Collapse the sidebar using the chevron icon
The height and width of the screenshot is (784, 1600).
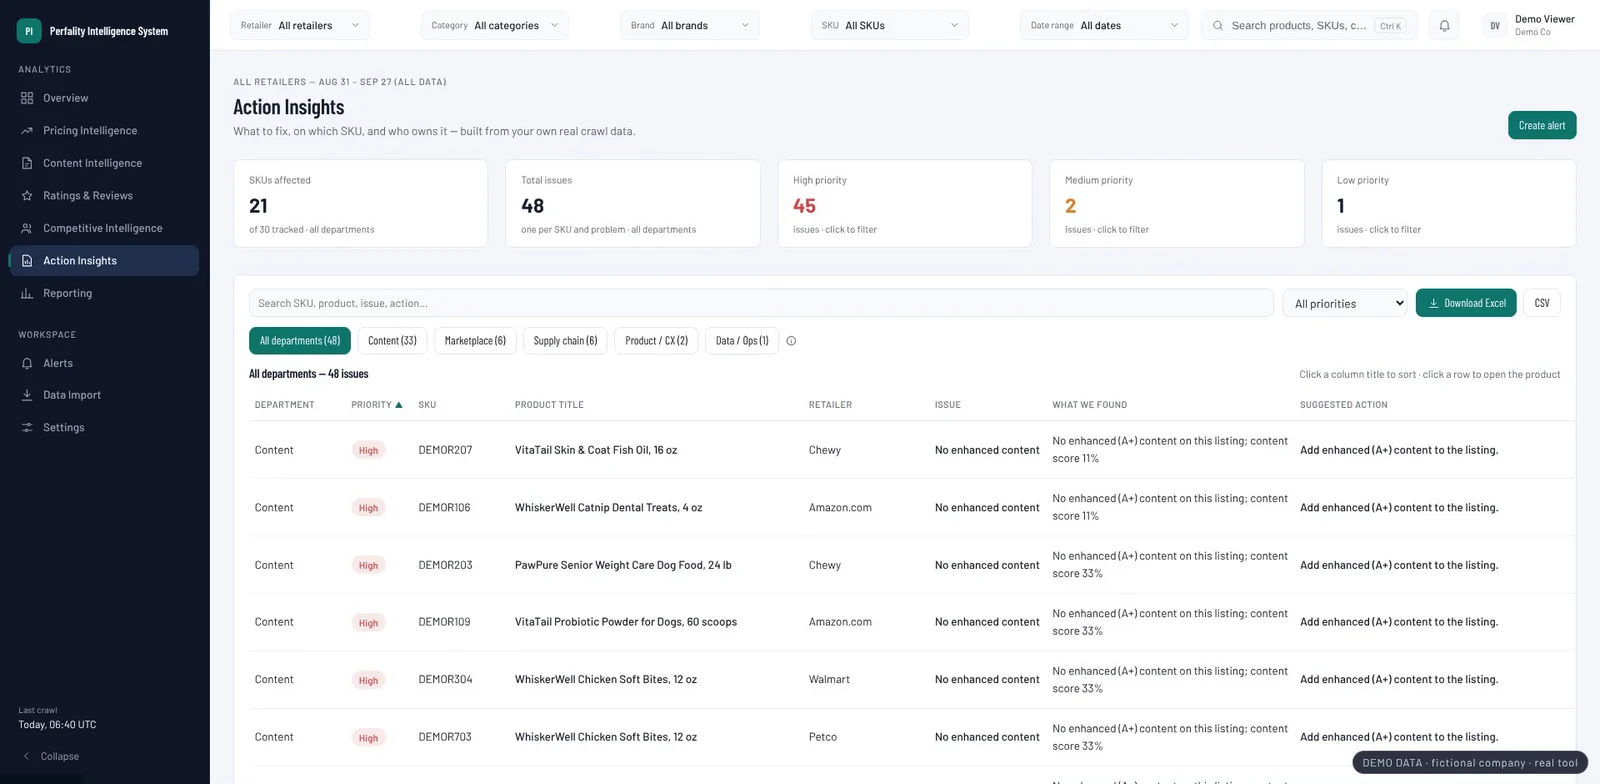pyautogui.click(x=27, y=757)
